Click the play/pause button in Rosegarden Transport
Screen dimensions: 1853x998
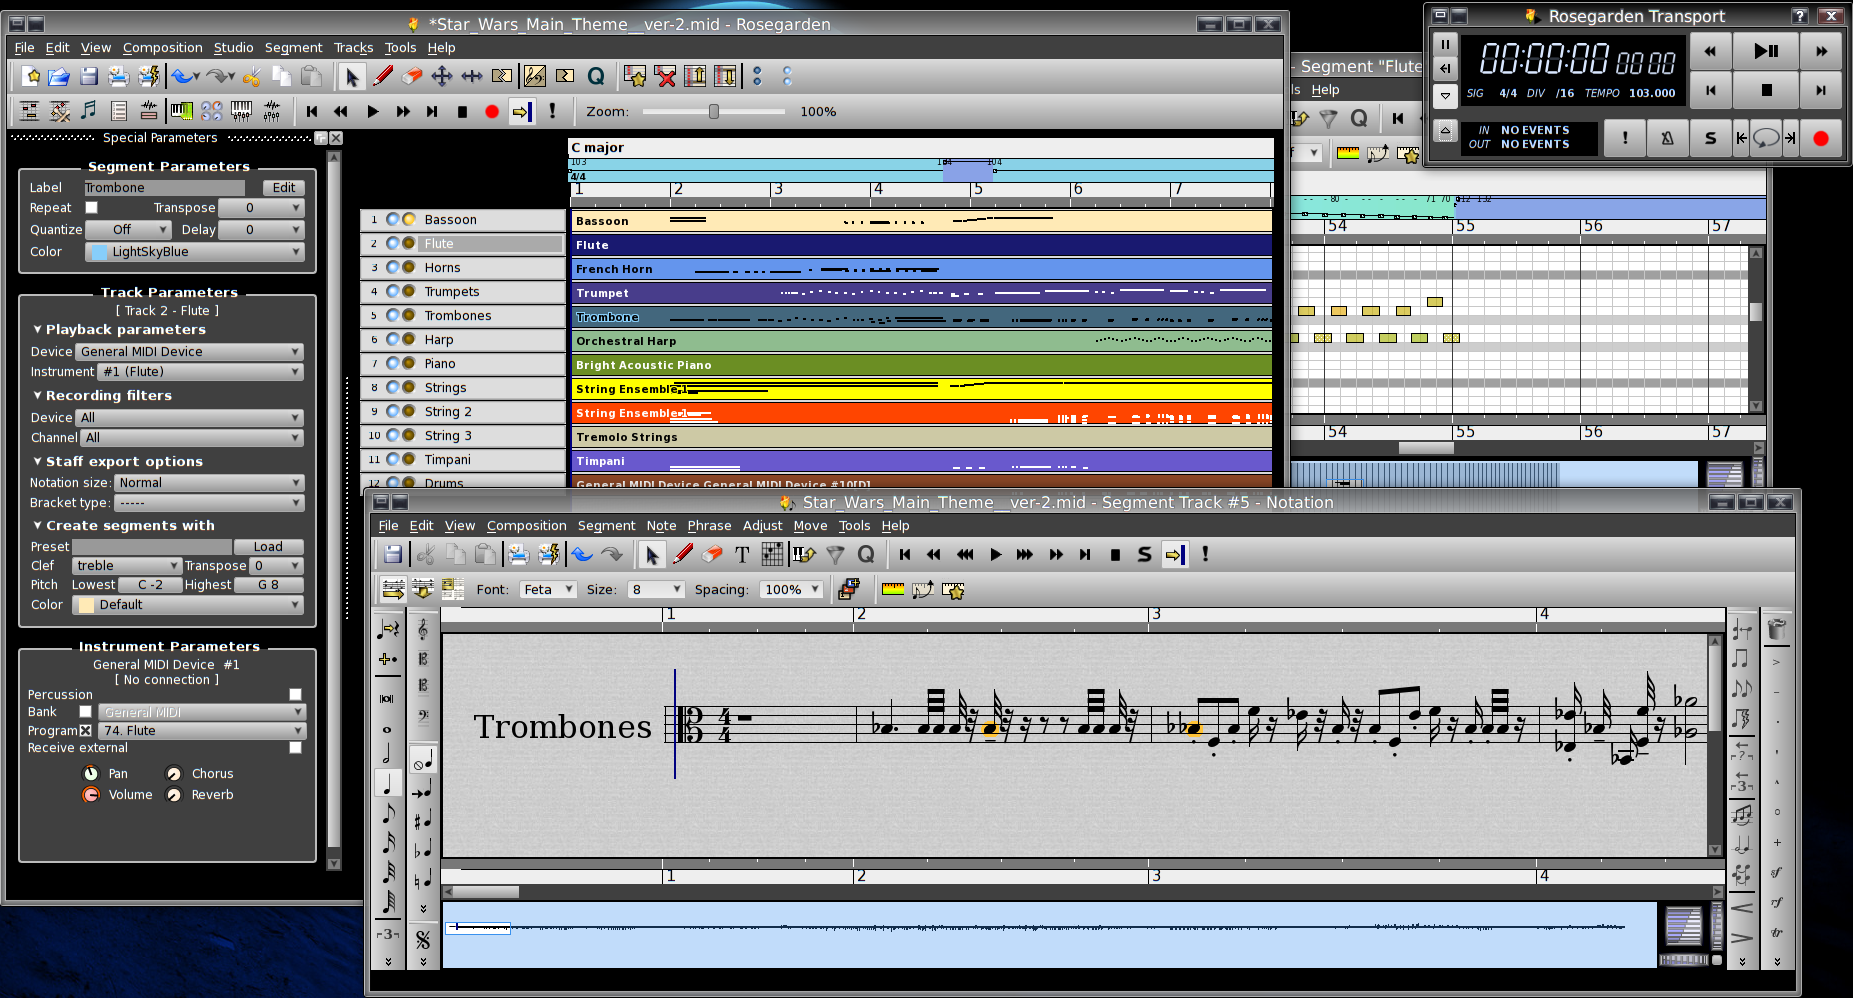point(1766,51)
